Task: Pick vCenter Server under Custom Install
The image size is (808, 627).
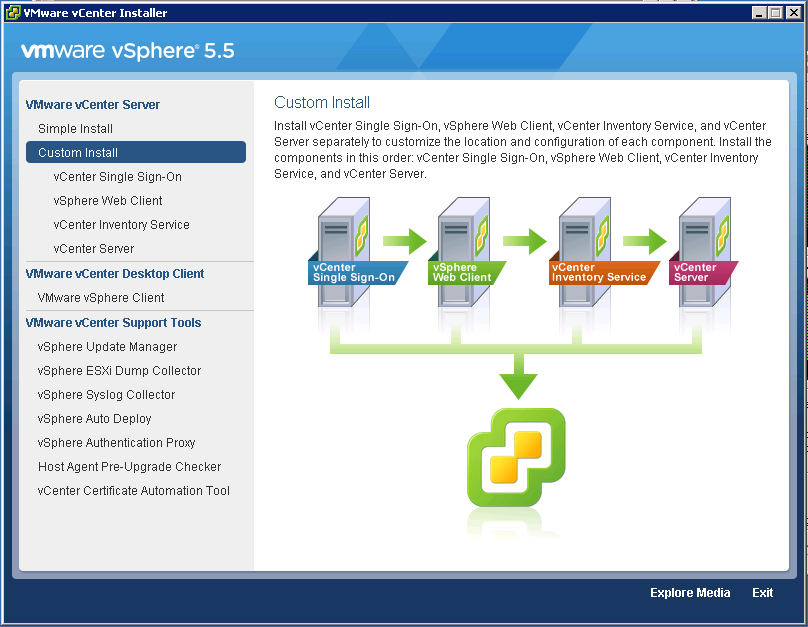Action: coord(93,249)
